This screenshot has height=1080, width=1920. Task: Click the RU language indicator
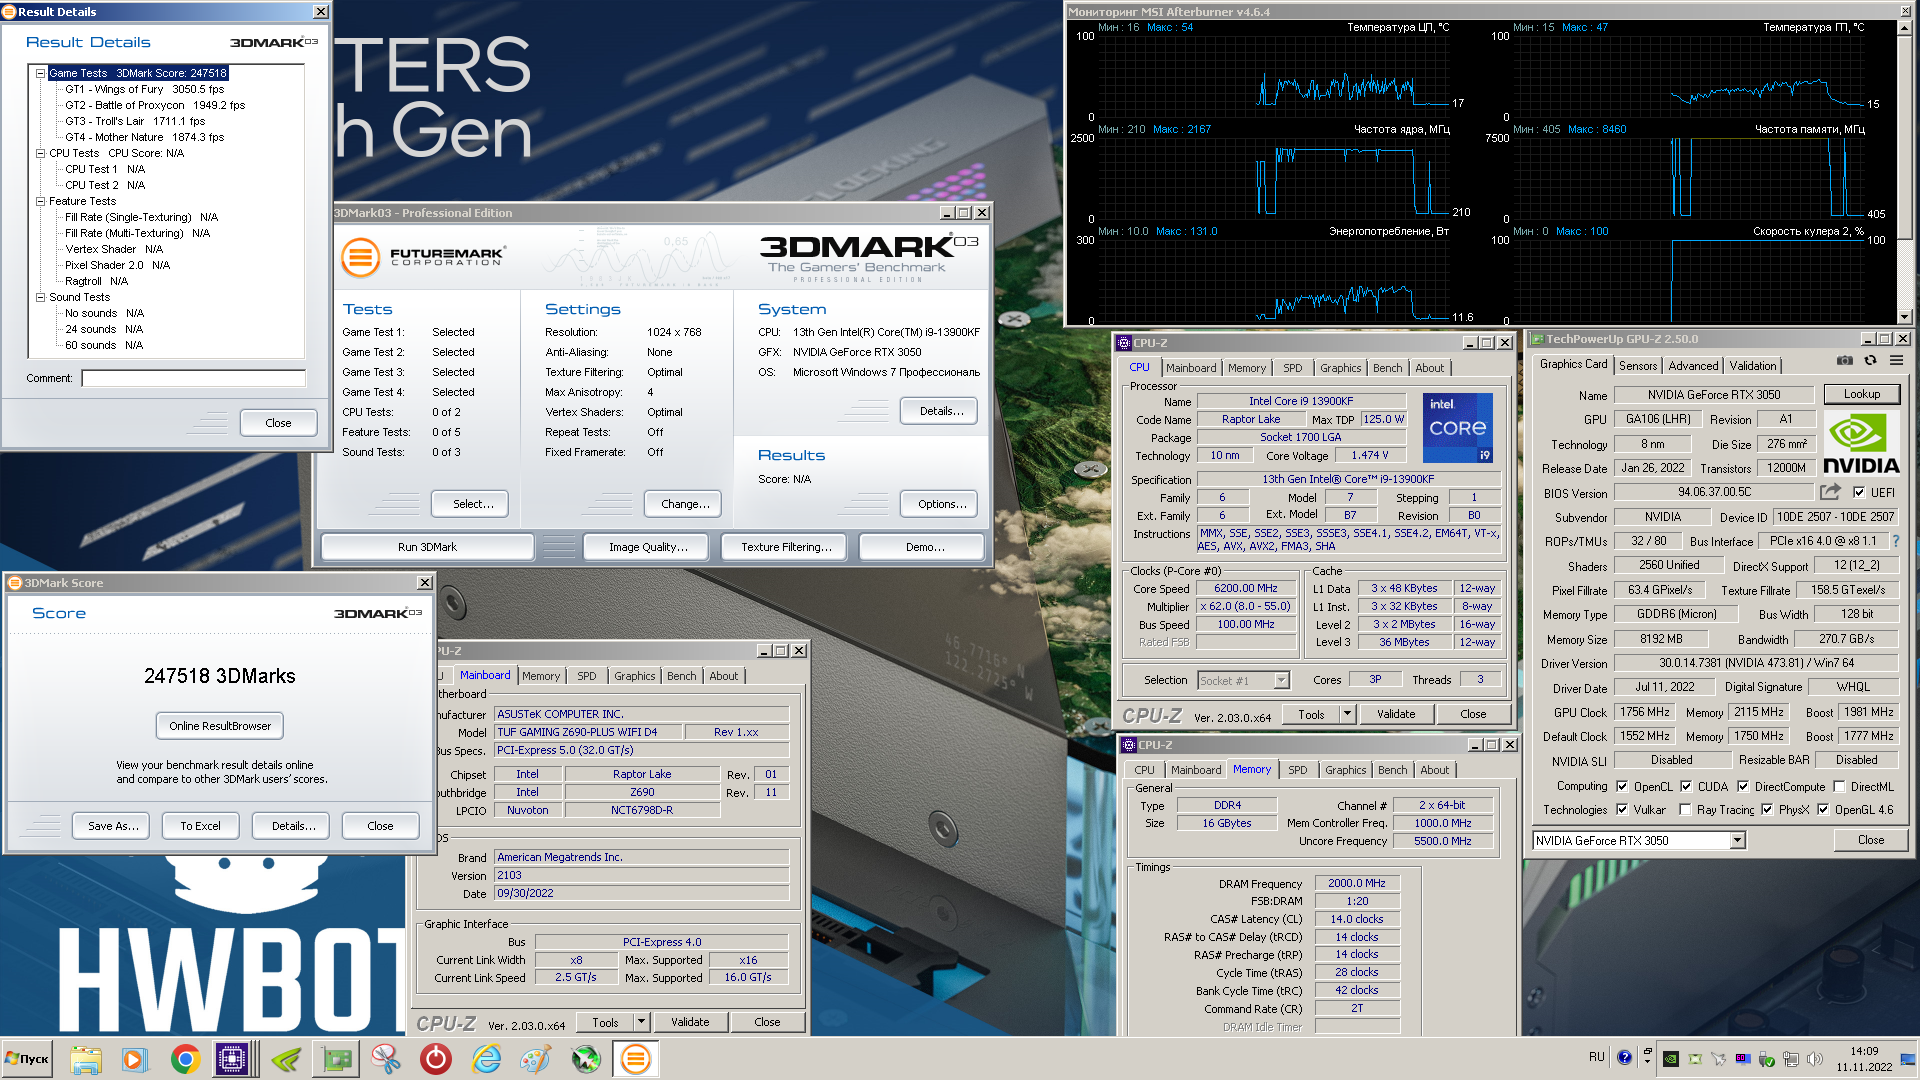(x=1596, y=1057)
